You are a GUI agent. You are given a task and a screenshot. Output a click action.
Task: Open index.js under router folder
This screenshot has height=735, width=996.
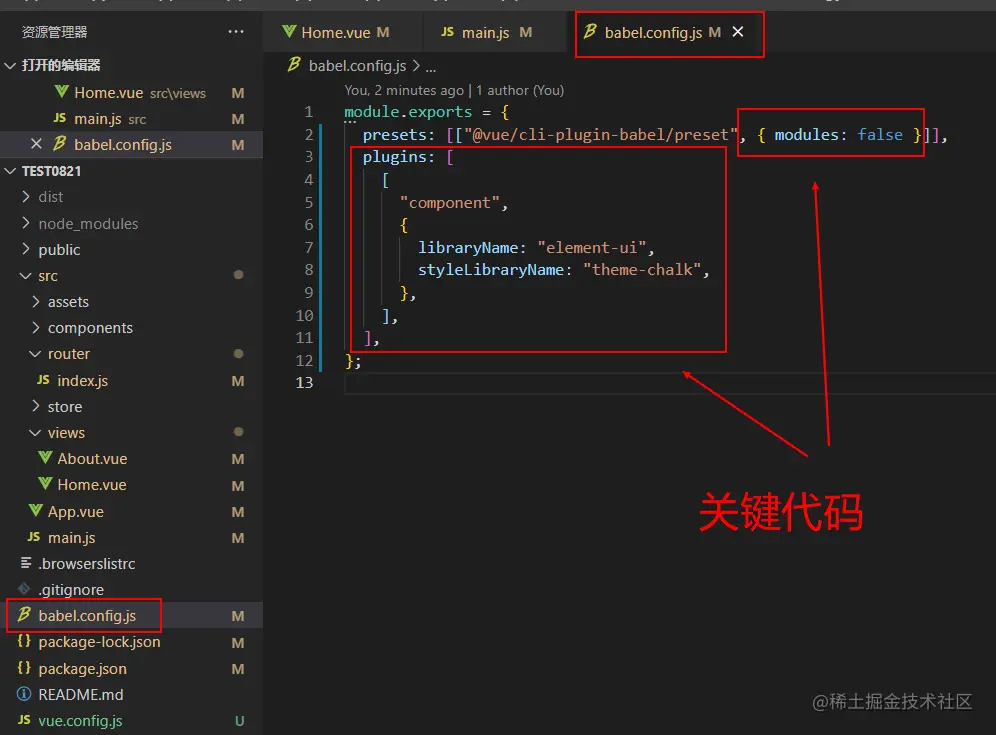pyautogui.click(x=131, y=381)
